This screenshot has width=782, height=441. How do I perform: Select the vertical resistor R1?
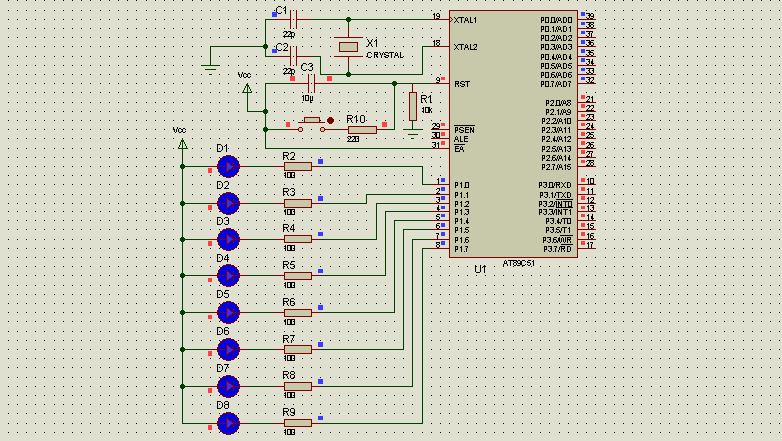click(412, 106)
